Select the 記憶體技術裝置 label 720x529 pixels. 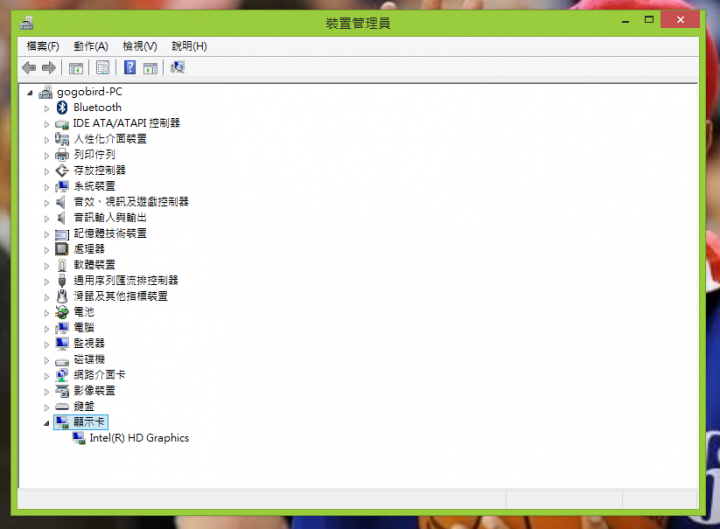(110, 233)
